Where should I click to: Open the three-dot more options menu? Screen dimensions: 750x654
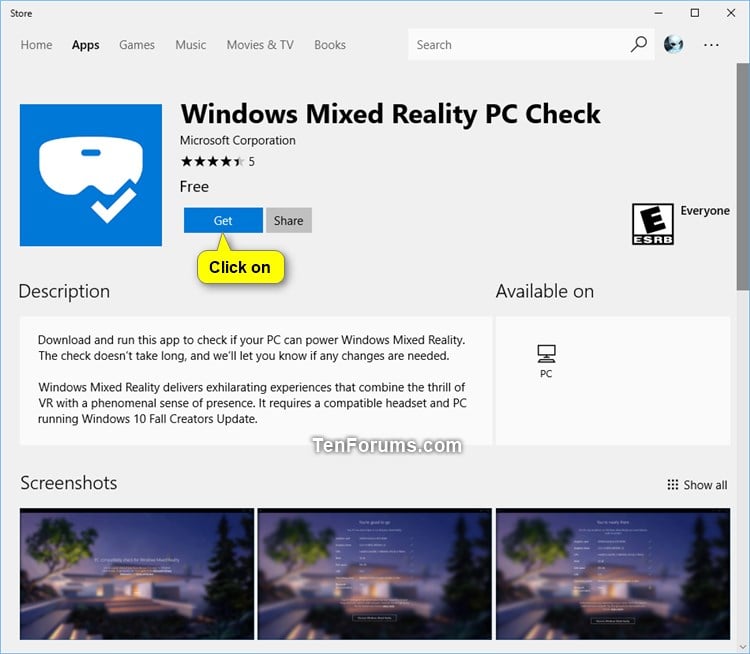click(x=711, y=45)
